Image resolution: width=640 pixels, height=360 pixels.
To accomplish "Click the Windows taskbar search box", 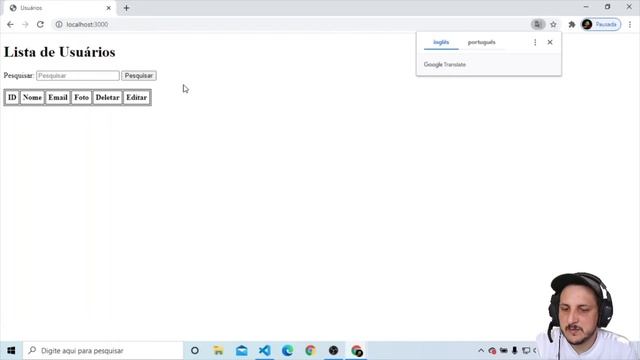I will (x=103, y=351).
